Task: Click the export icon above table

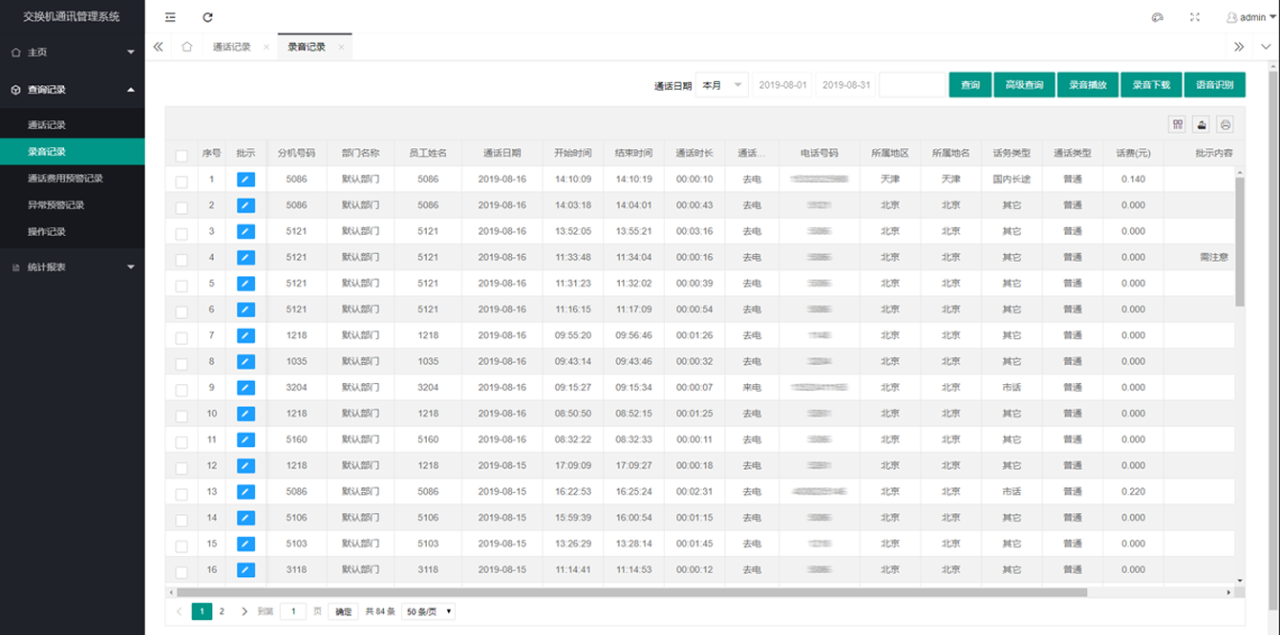Action: pos(1202,124)
